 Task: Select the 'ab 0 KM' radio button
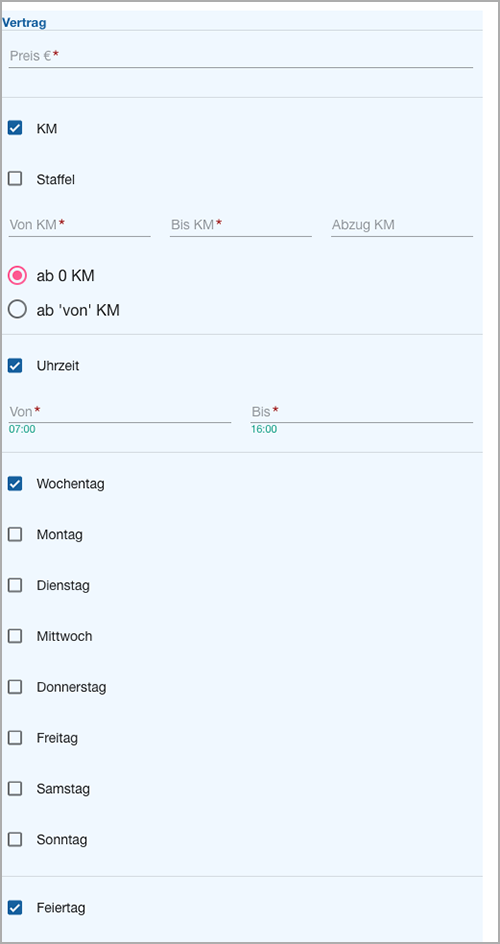17,276
